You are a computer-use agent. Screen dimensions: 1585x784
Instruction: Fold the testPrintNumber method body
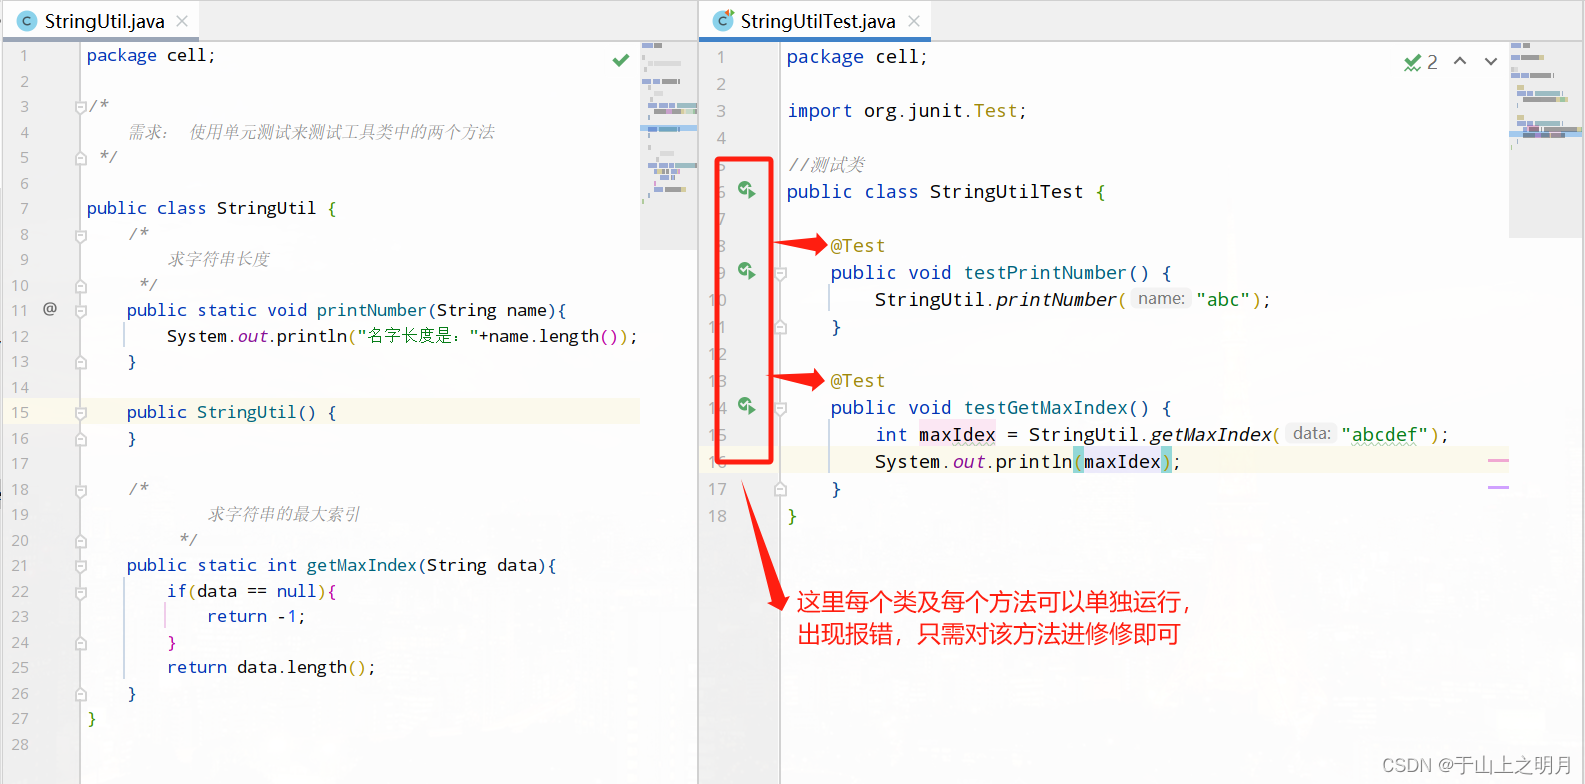(781, 273)
